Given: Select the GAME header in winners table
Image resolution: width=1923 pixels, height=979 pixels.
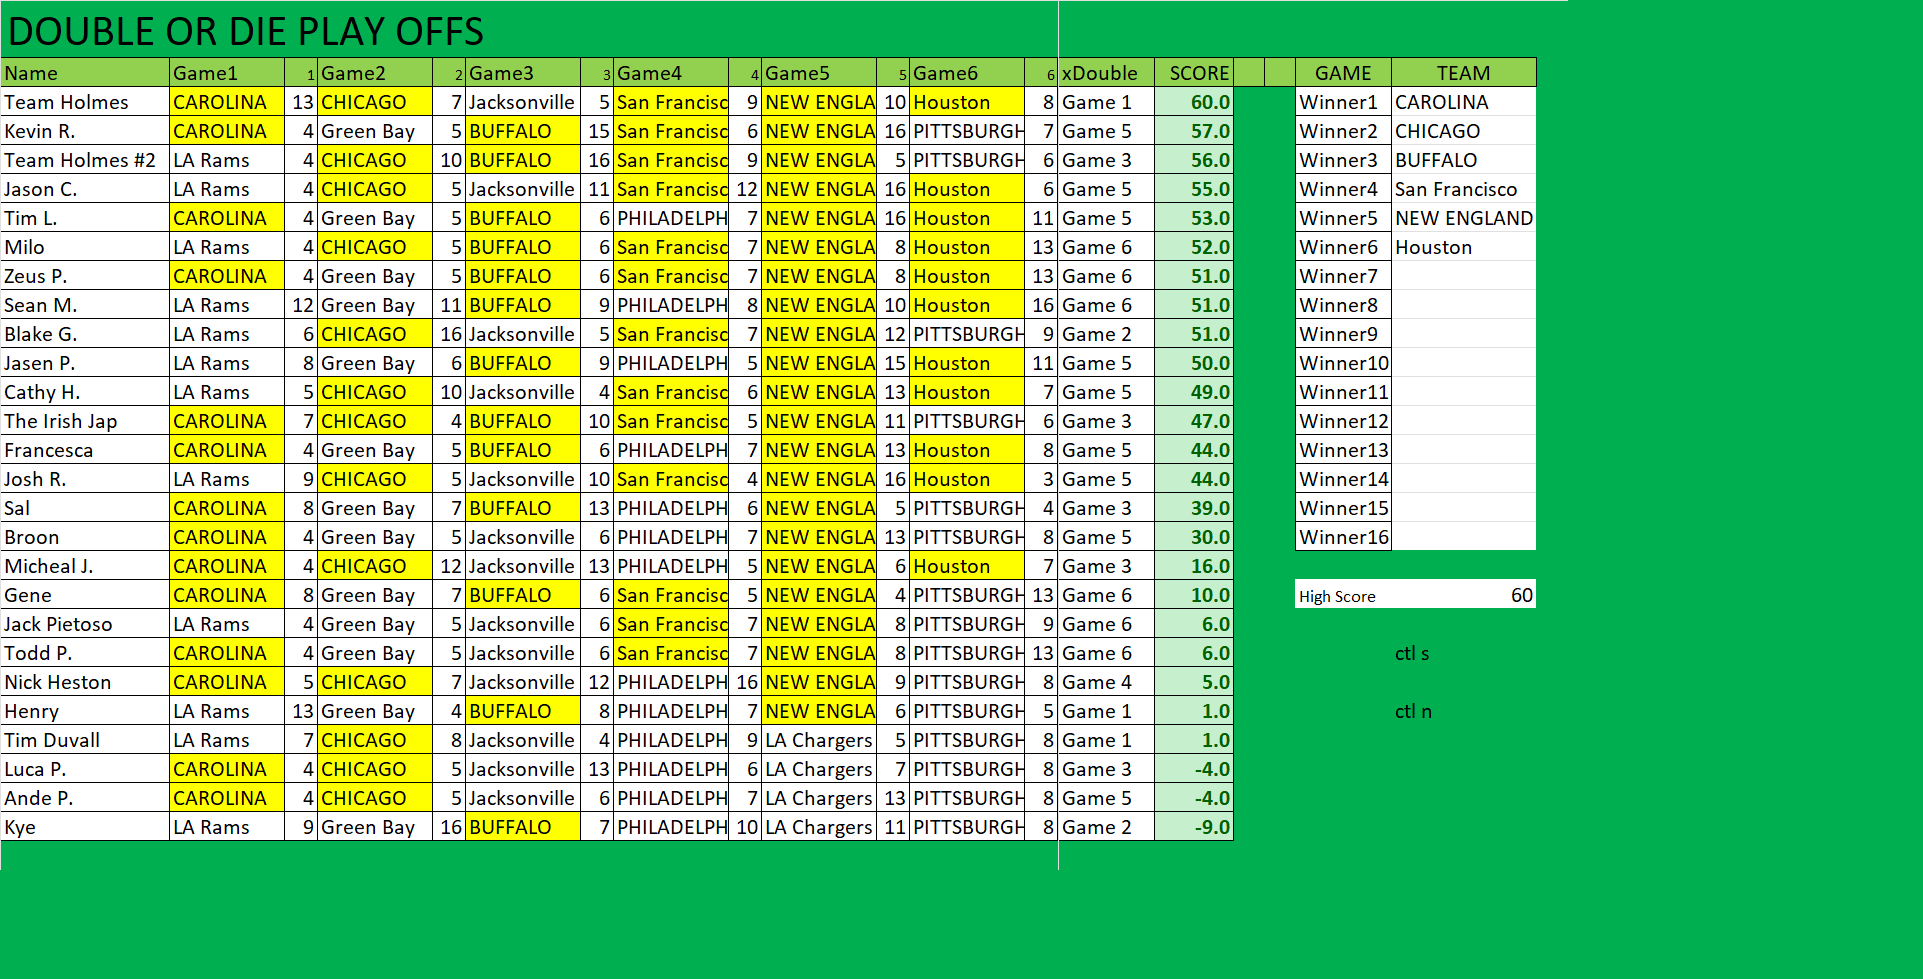Looking at the screenshot, I should [1343, 73].
